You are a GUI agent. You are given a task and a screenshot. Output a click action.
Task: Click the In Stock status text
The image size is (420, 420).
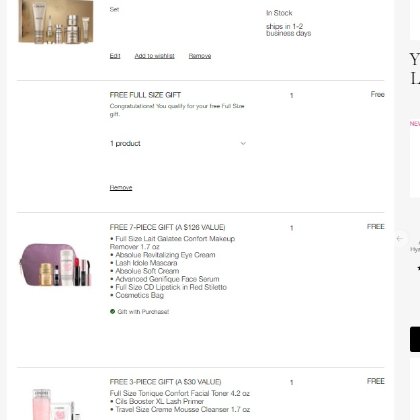point(279,13)
